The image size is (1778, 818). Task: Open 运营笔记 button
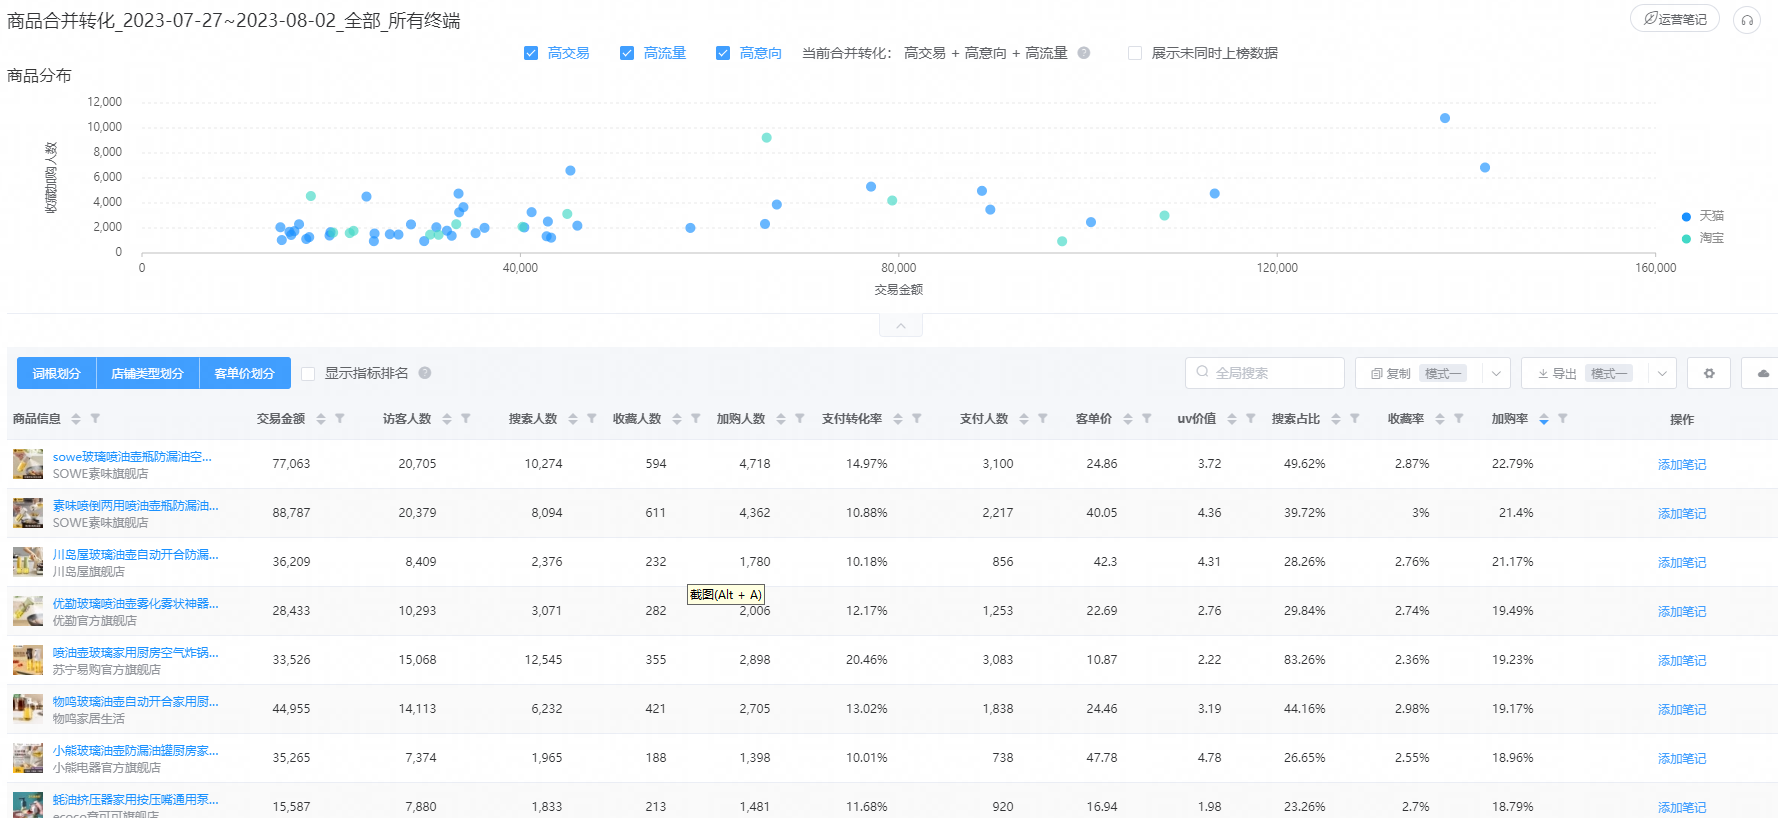(1675, 19)
